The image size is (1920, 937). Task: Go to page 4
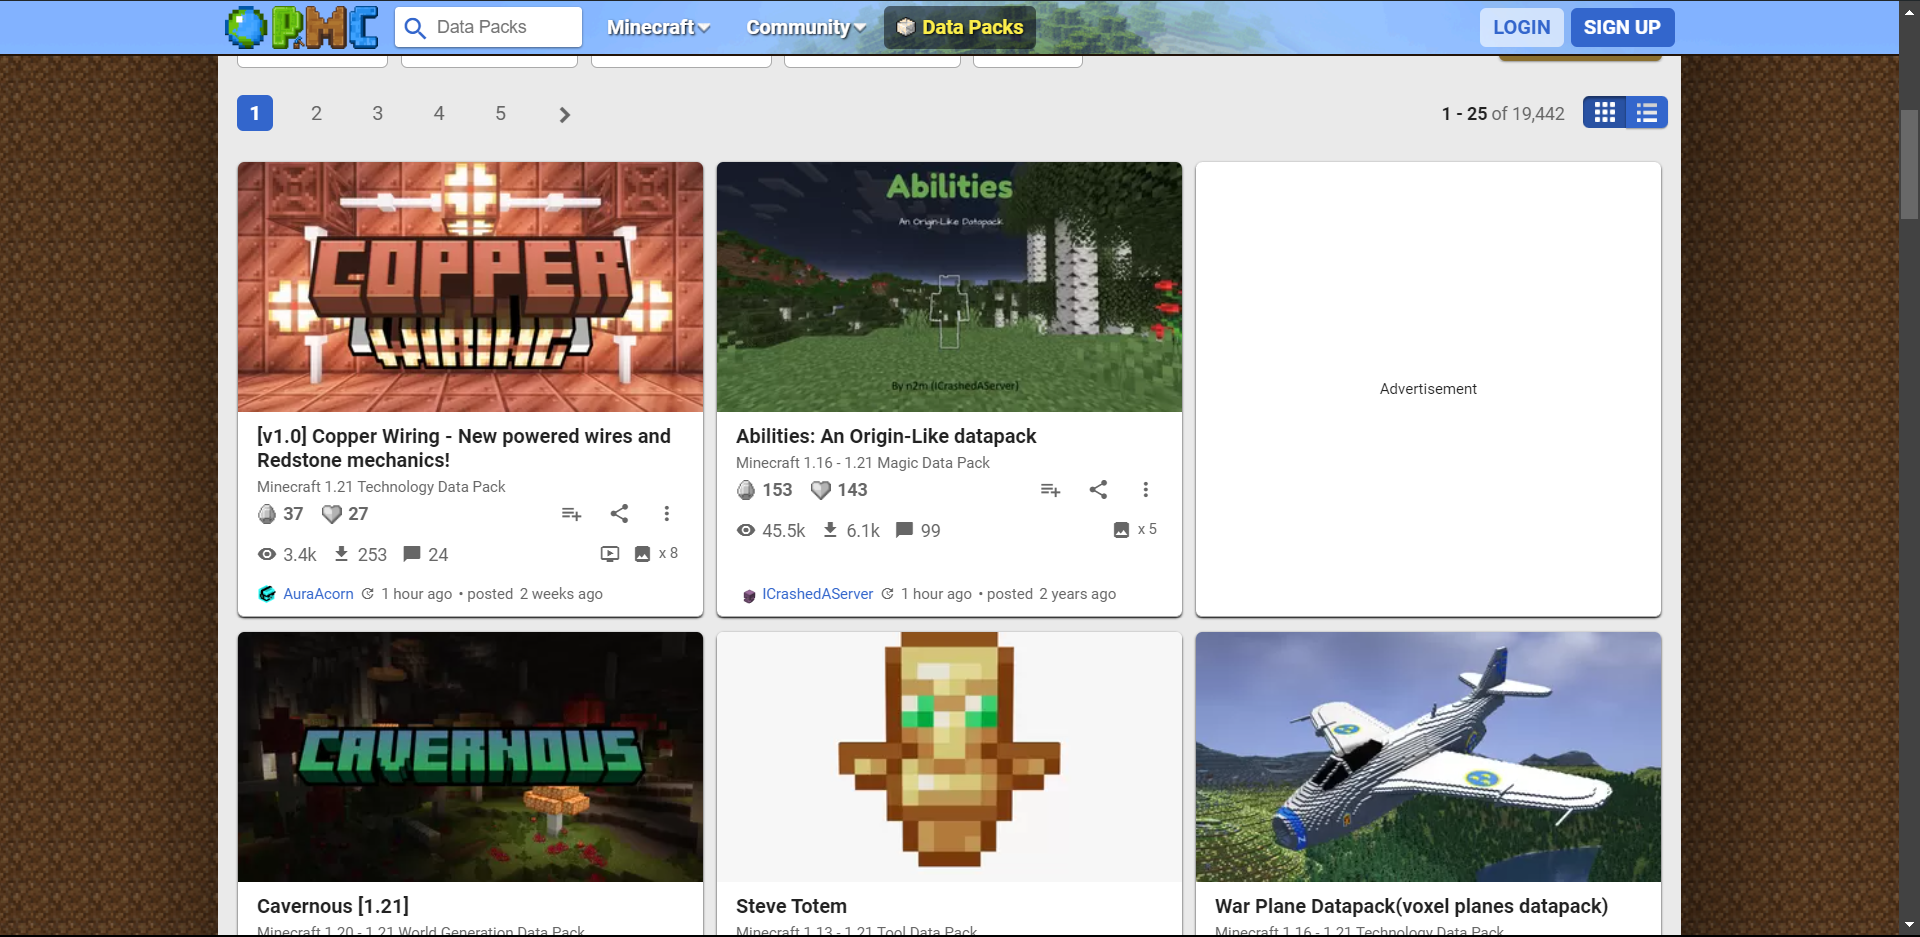click(x=439, y=113)
